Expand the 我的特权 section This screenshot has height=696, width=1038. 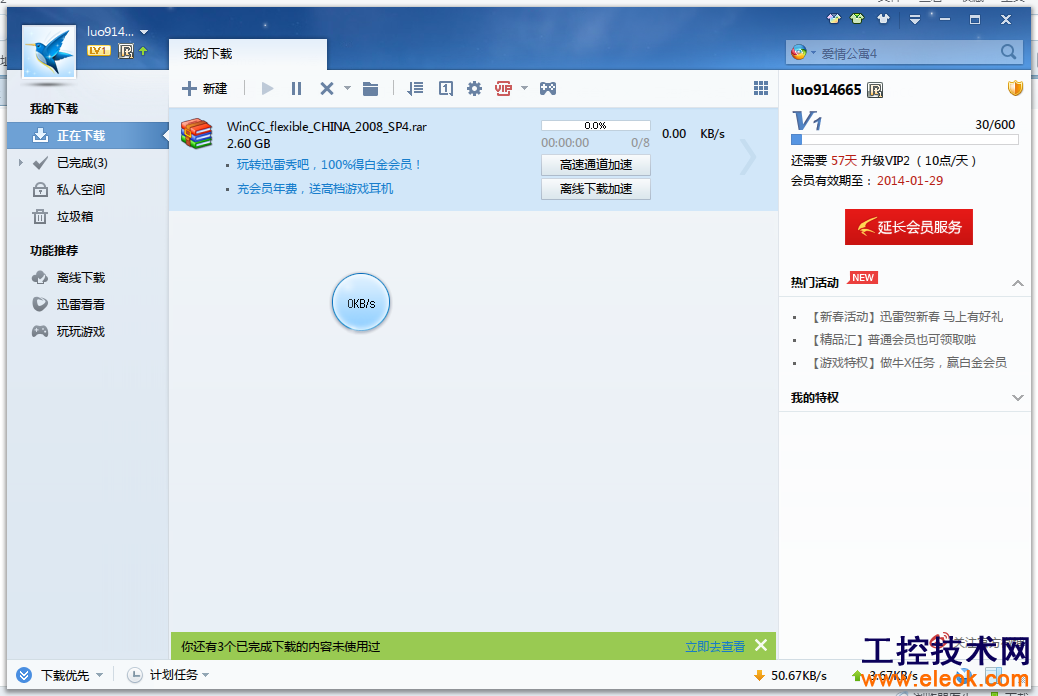click(1017, 398)
